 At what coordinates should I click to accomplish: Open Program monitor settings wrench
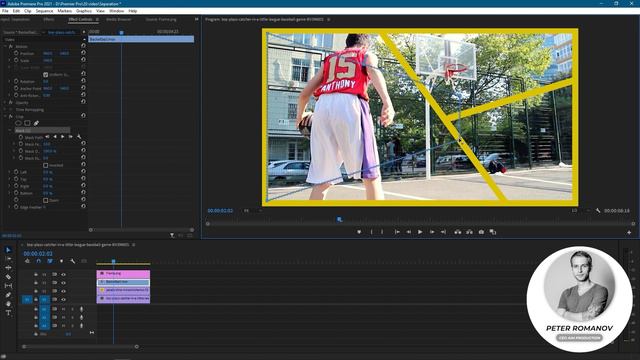[x=598, y=211]
